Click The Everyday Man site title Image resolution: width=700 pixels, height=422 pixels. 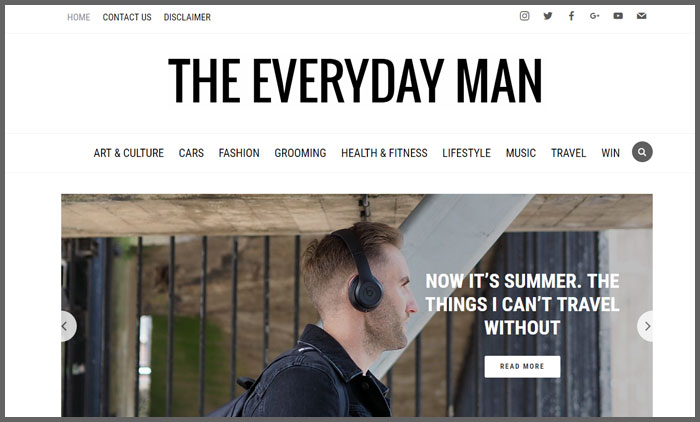pyautogui.click(x=355, y=81)
